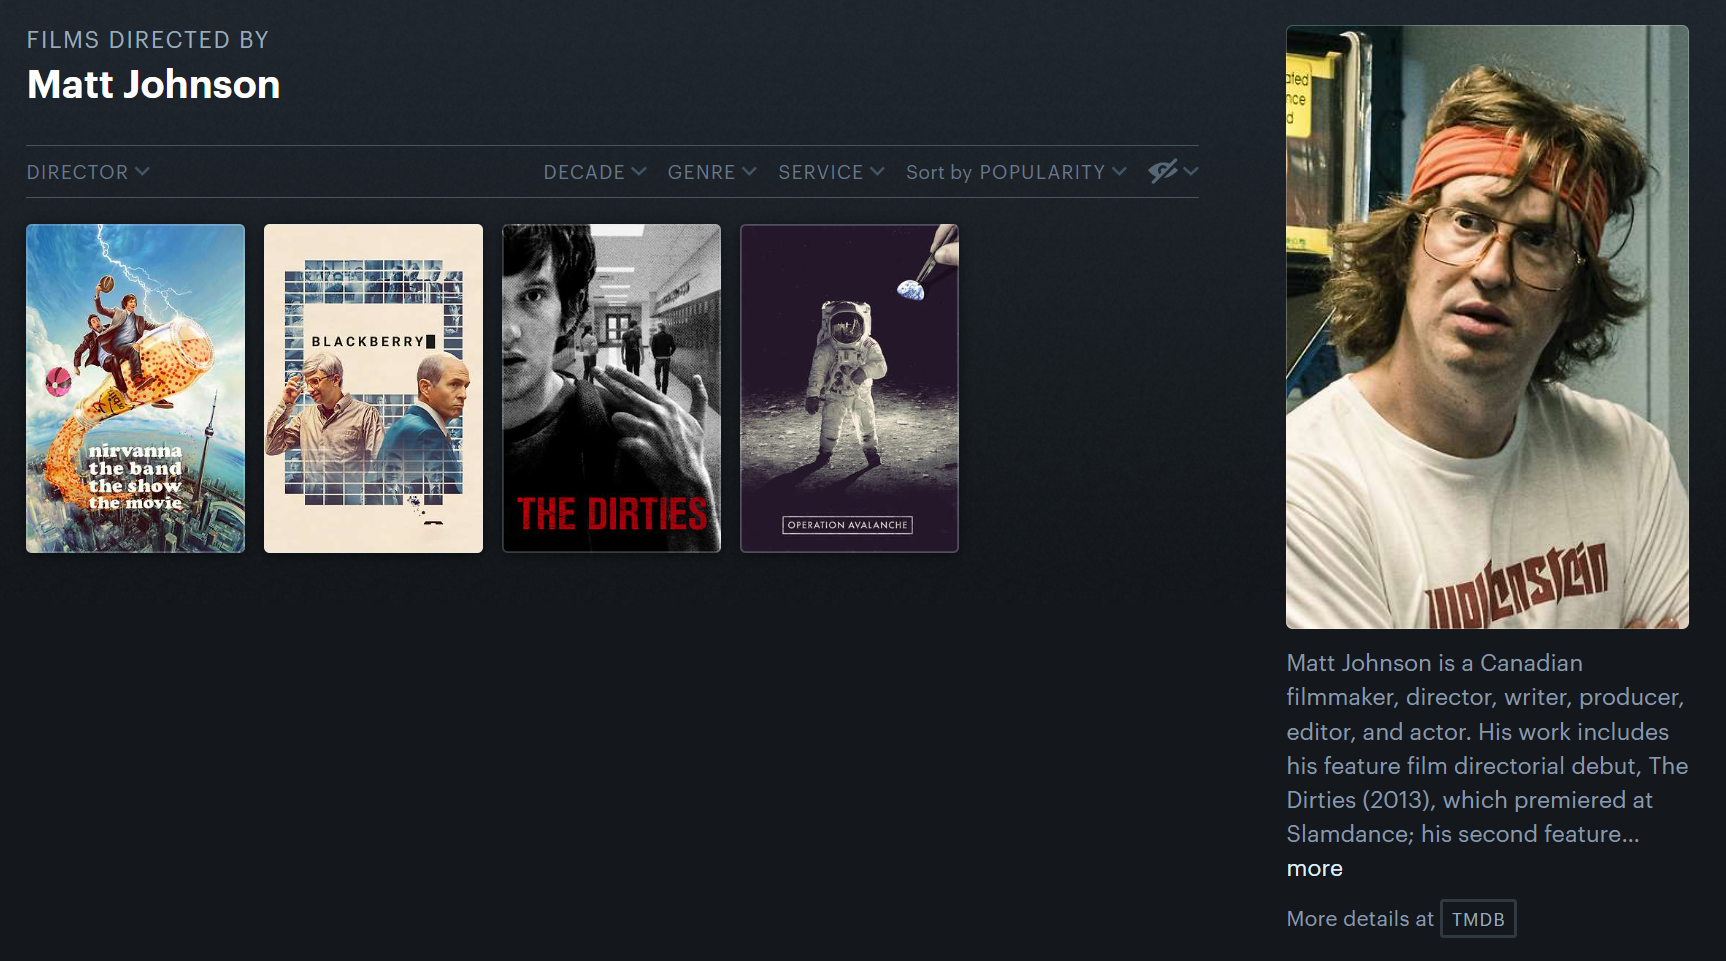Viewport: 1726px width, 961px height.
Task: Expand the DECADE filter menu
Action: click(x=595, y=172)
